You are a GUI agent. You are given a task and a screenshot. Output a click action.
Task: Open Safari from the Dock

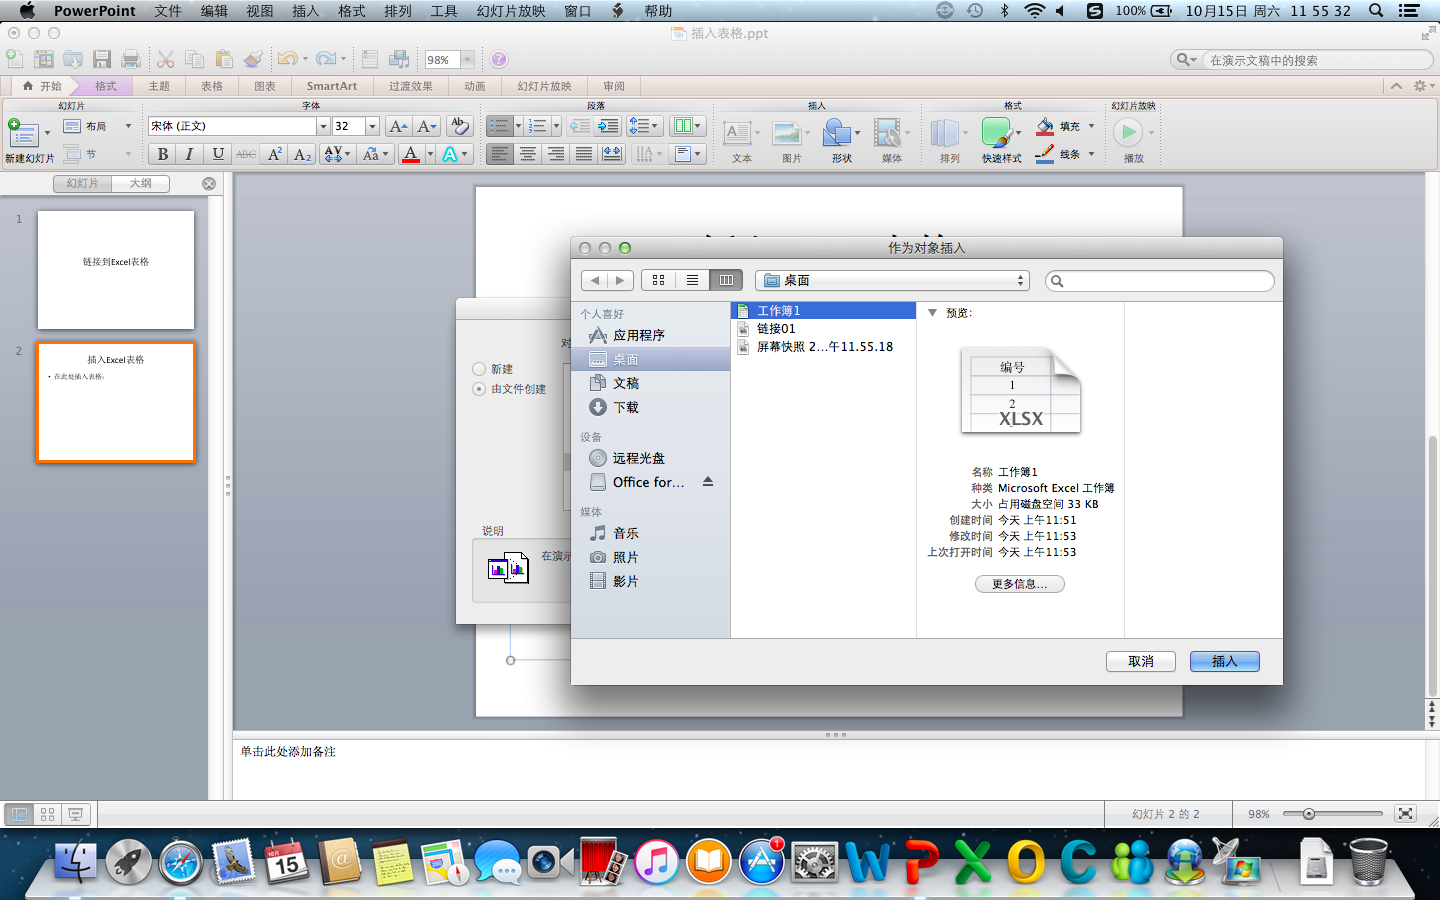181,862
